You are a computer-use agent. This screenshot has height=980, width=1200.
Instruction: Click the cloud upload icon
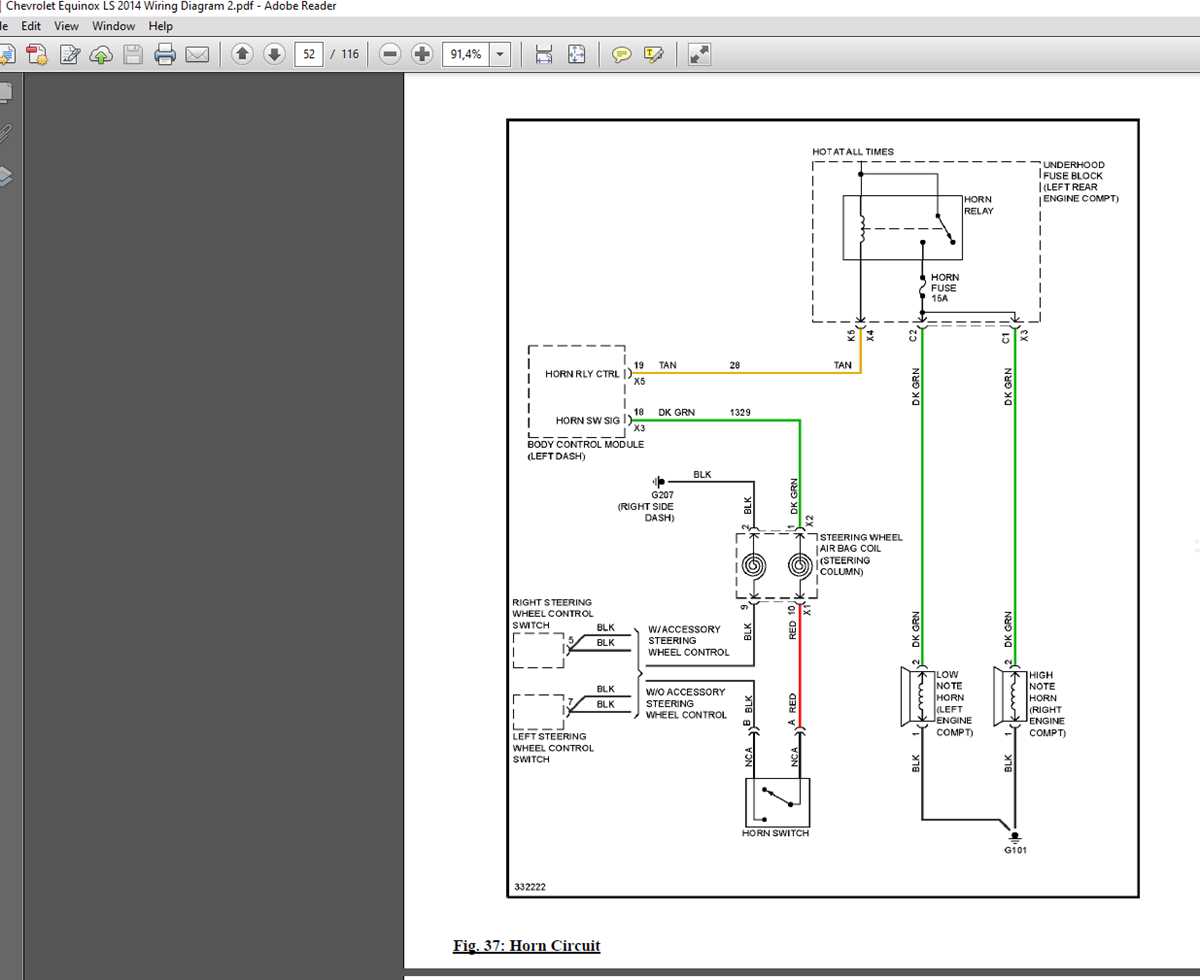(101, 54)
